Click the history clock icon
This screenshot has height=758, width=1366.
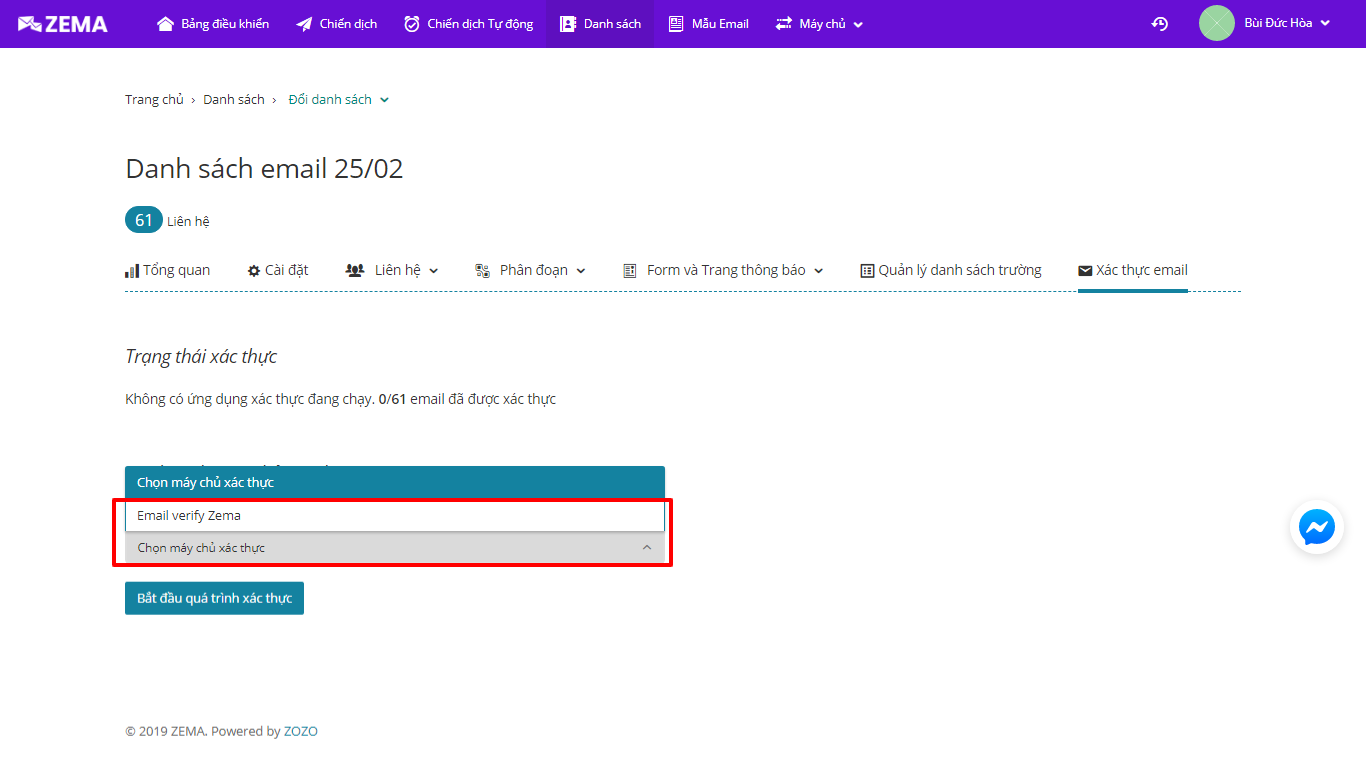(x=1160, y=23)
